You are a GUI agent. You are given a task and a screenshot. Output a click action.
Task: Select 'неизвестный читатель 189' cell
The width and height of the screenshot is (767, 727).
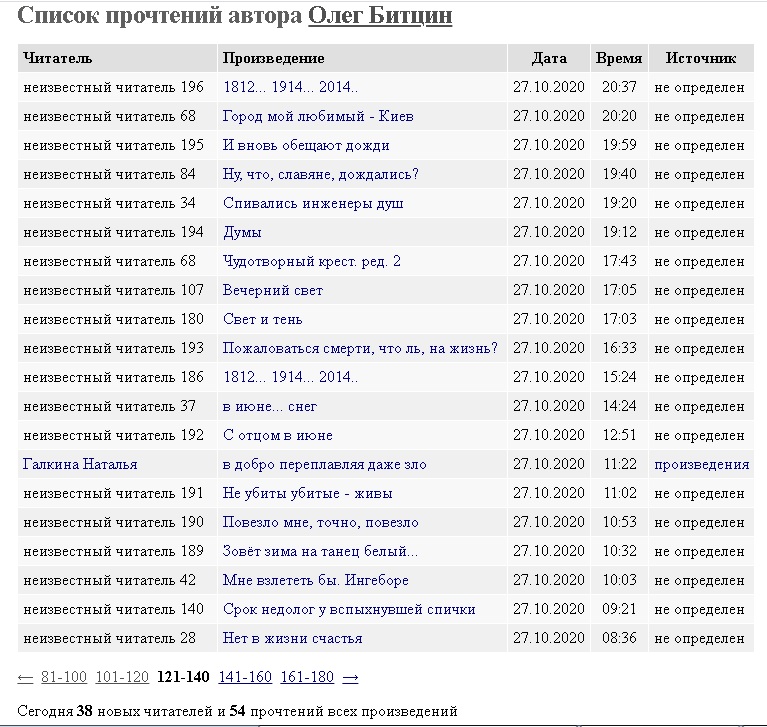point(117,551)
